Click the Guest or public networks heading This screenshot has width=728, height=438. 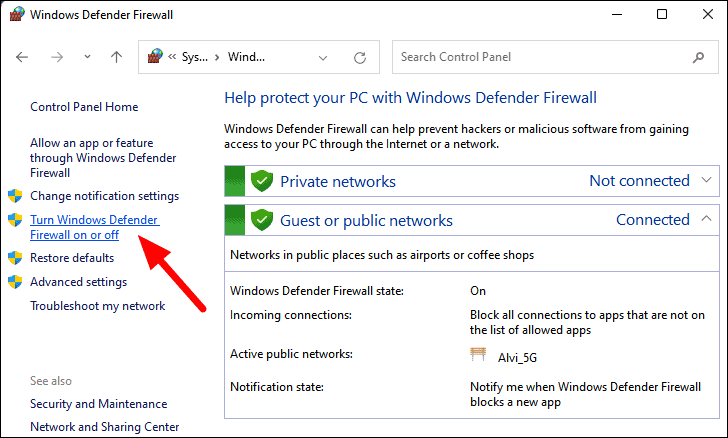pos(366,221)
